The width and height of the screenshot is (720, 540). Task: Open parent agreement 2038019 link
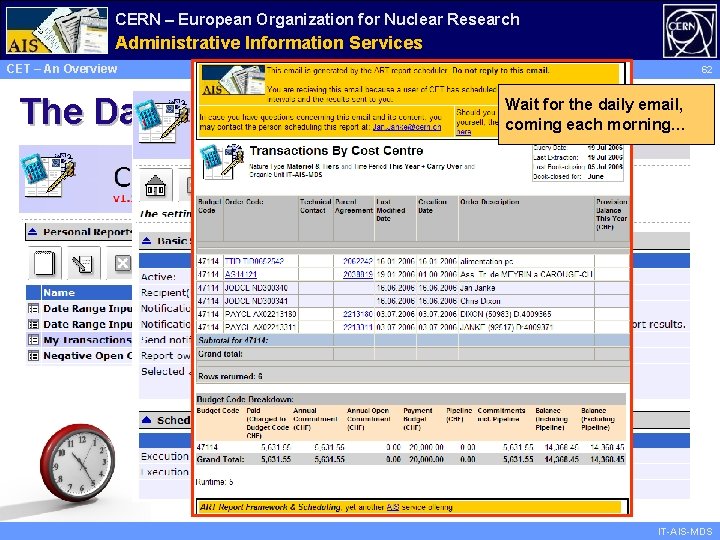tap(358, 274)
